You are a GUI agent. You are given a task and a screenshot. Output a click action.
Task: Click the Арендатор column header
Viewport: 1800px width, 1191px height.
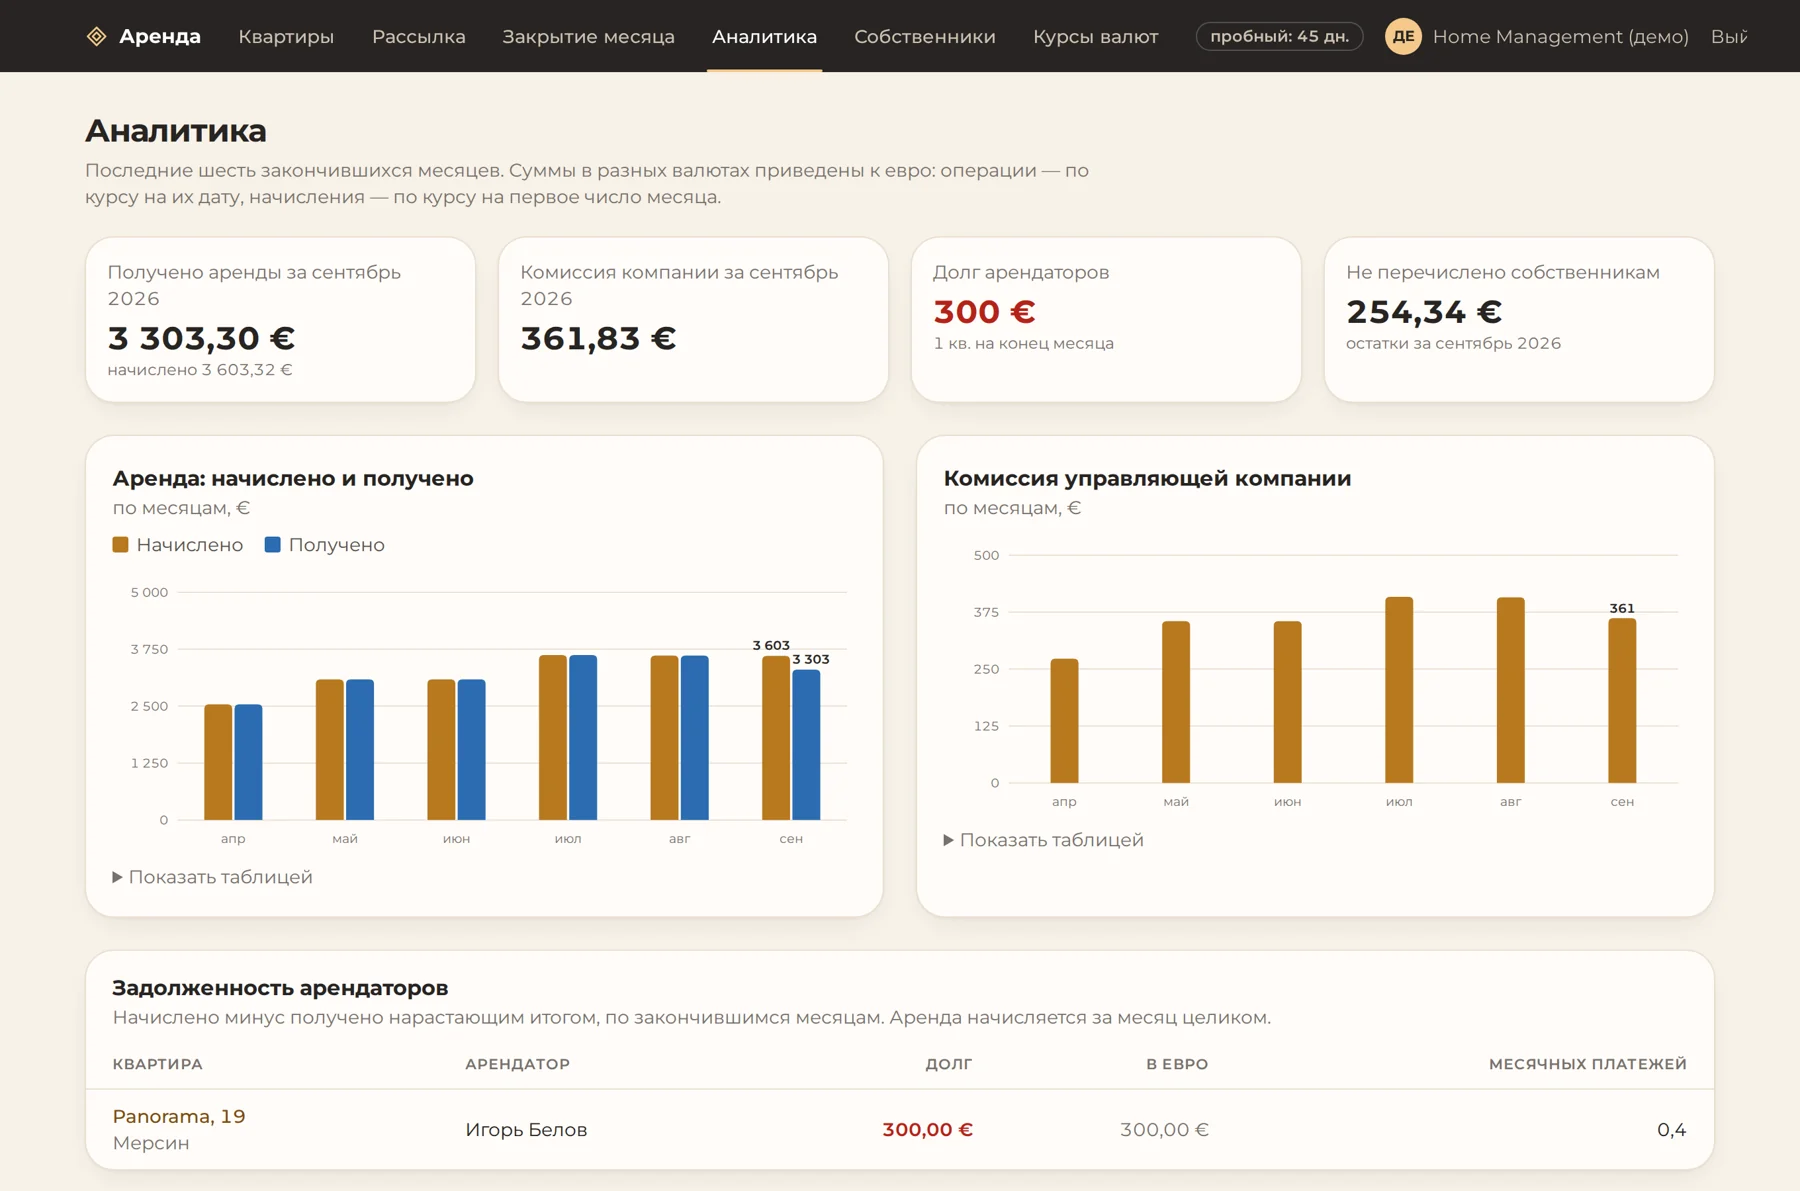pyautogui.click(x=517, y=1064)
